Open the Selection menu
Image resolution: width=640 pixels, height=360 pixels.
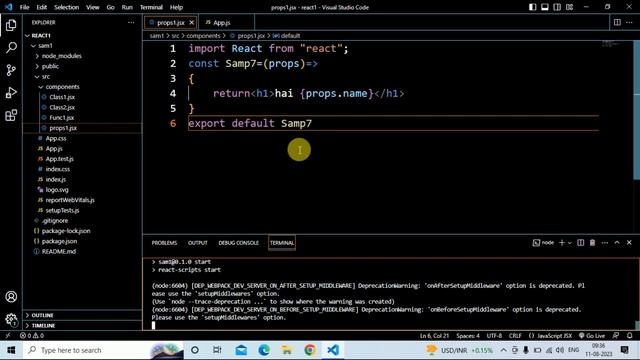(x=67, y=7)
